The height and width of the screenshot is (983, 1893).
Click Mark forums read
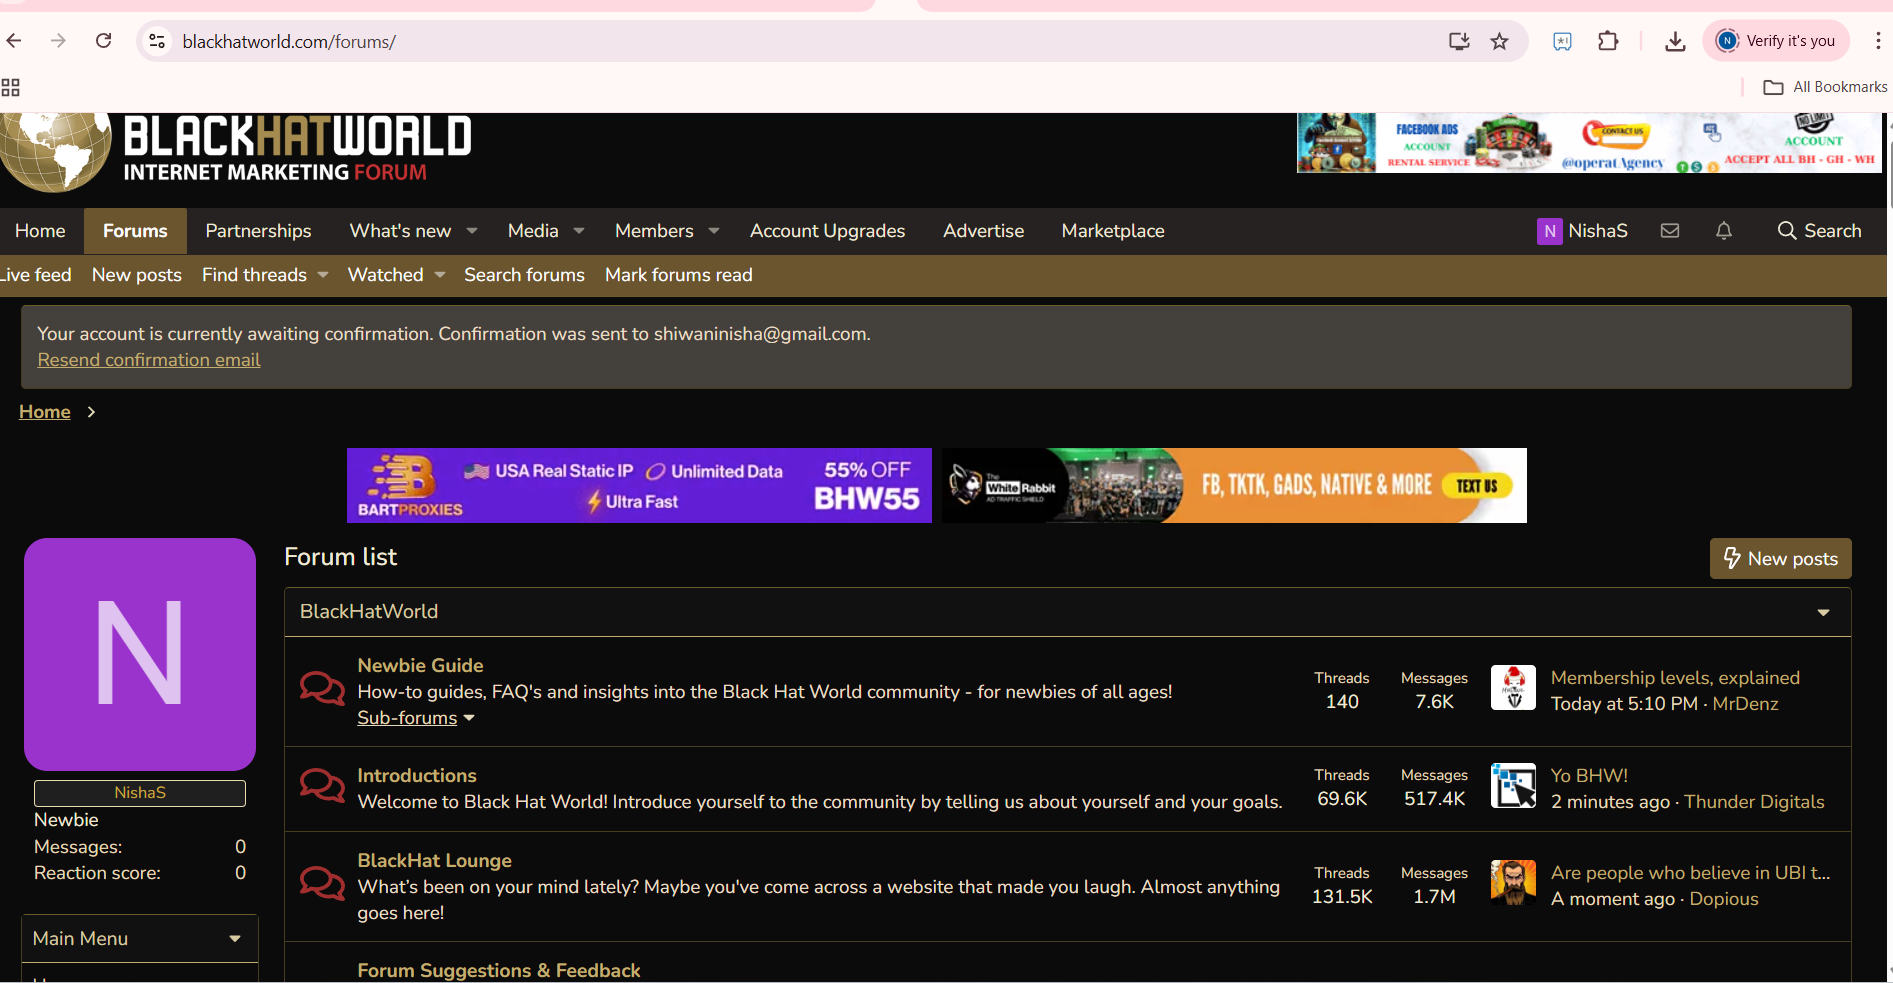point(678,275)
